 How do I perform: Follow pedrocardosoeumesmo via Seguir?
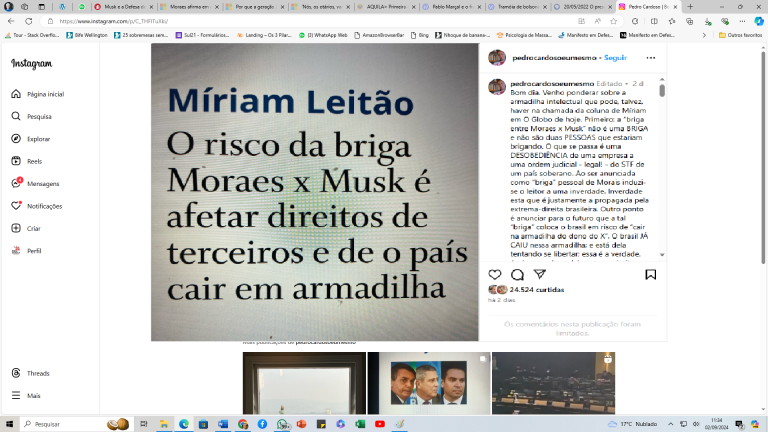coord(615,58)
